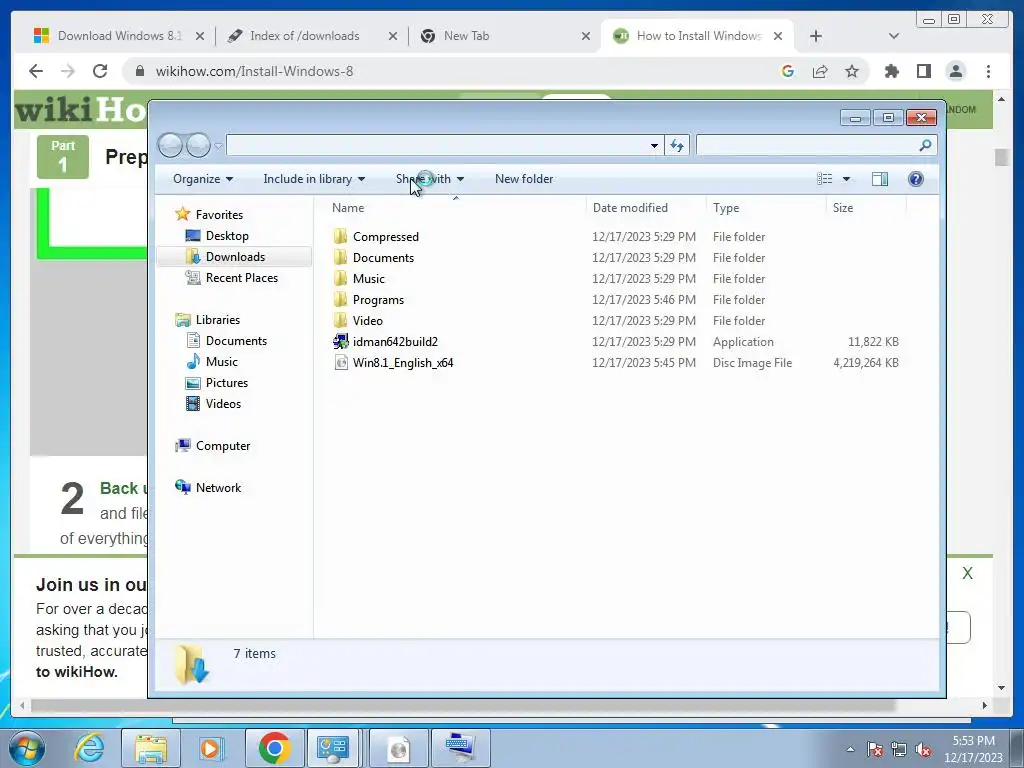Expand the address bar history dropdown arrow

654,146
